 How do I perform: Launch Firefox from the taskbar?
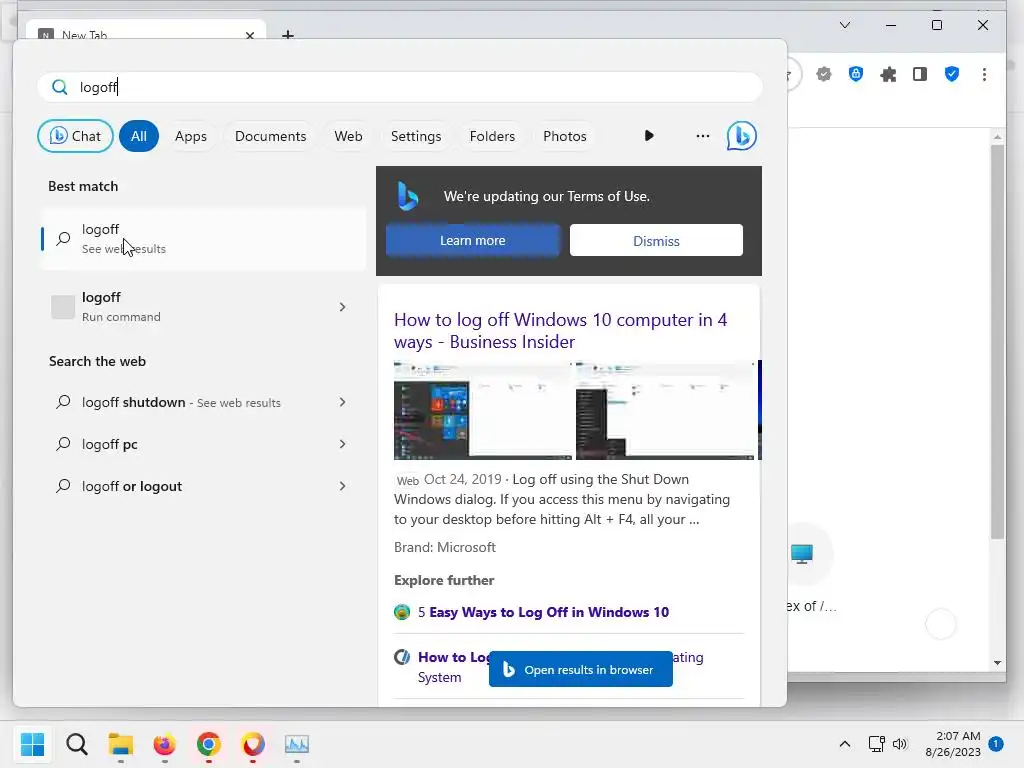click(x=165, y=744)
